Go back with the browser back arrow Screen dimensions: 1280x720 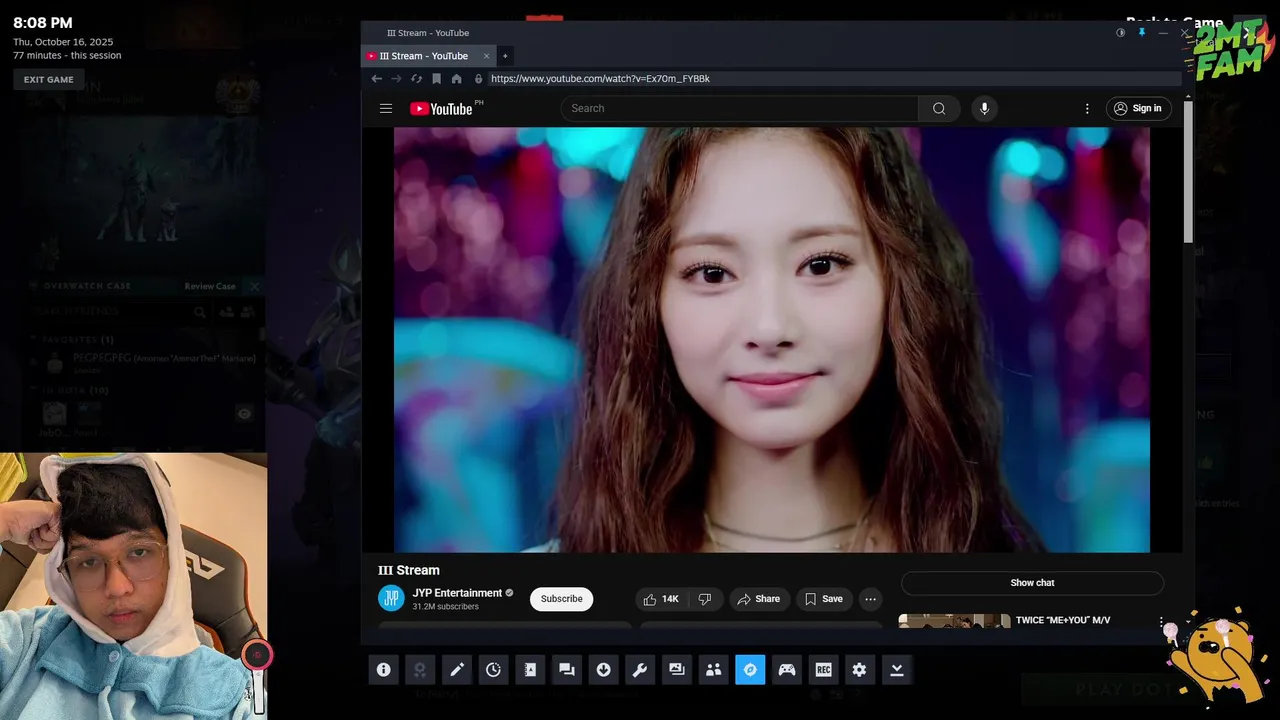point(376,79)
